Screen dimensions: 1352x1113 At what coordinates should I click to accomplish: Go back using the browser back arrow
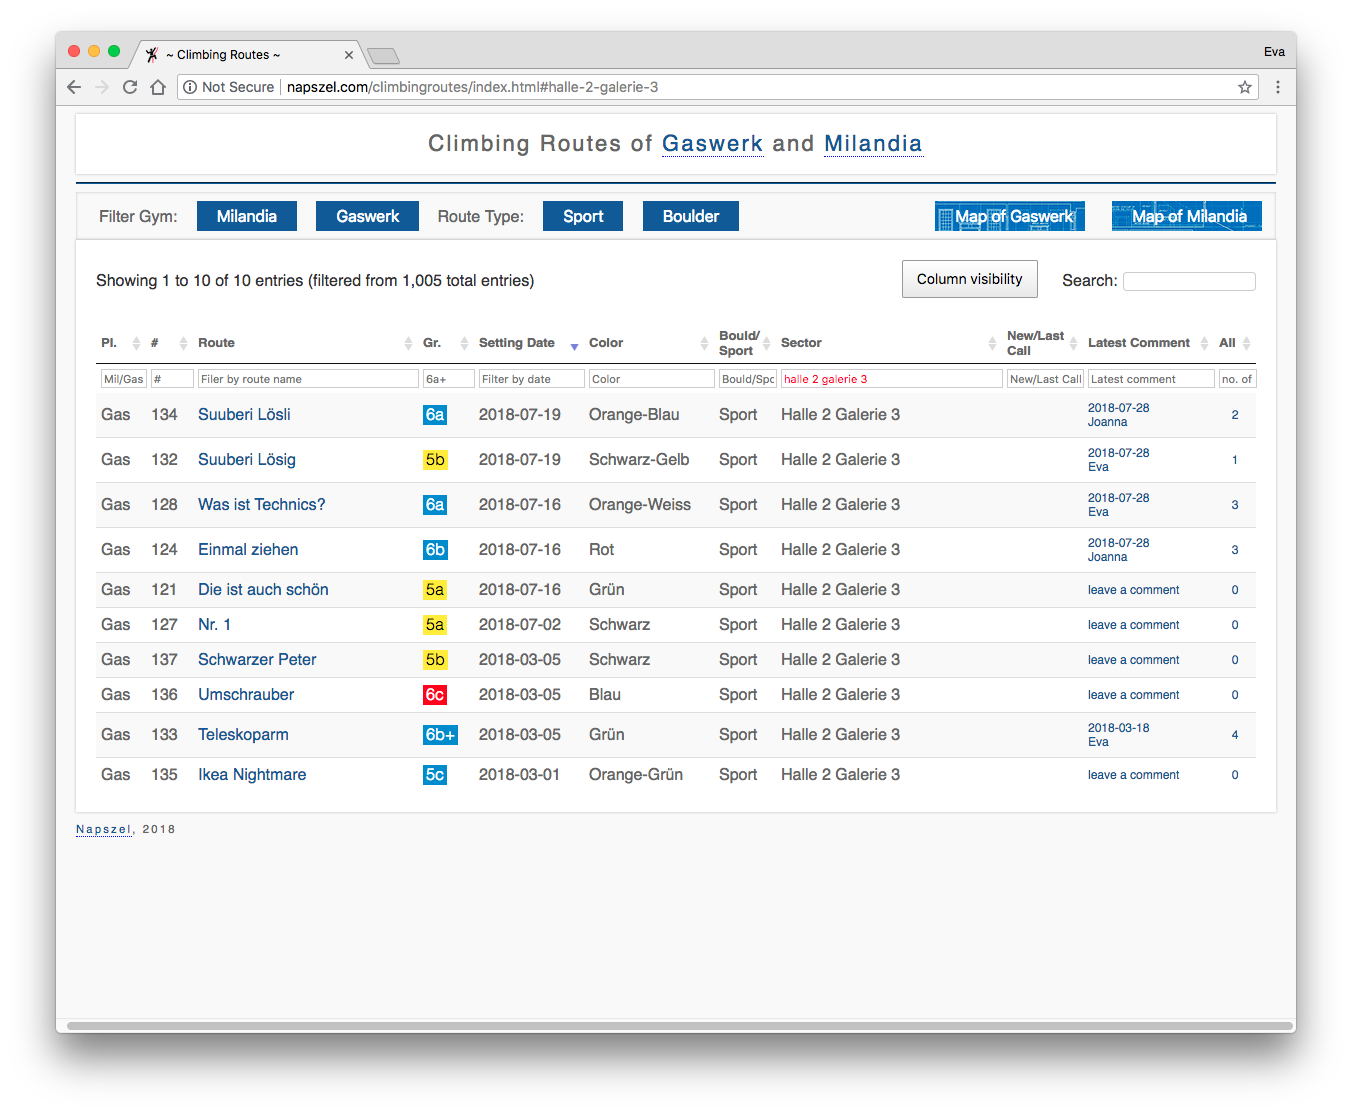click(74, 87)
